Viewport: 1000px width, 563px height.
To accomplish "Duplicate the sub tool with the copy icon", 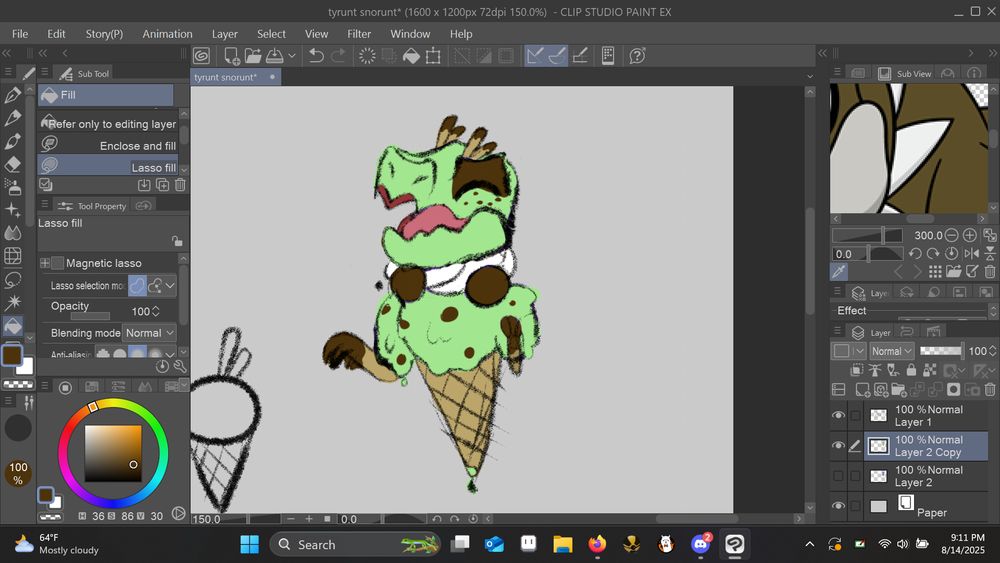I will (163, 185).
